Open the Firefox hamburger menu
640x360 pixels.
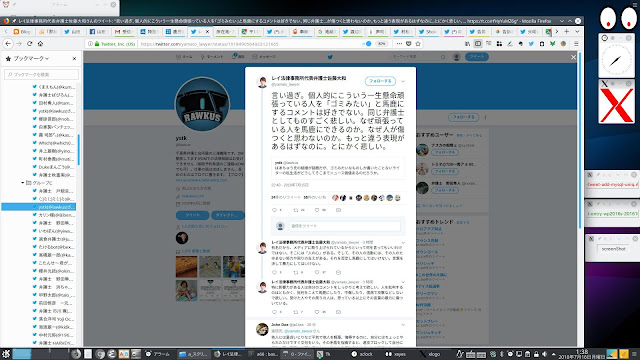(x=576, y=44)
